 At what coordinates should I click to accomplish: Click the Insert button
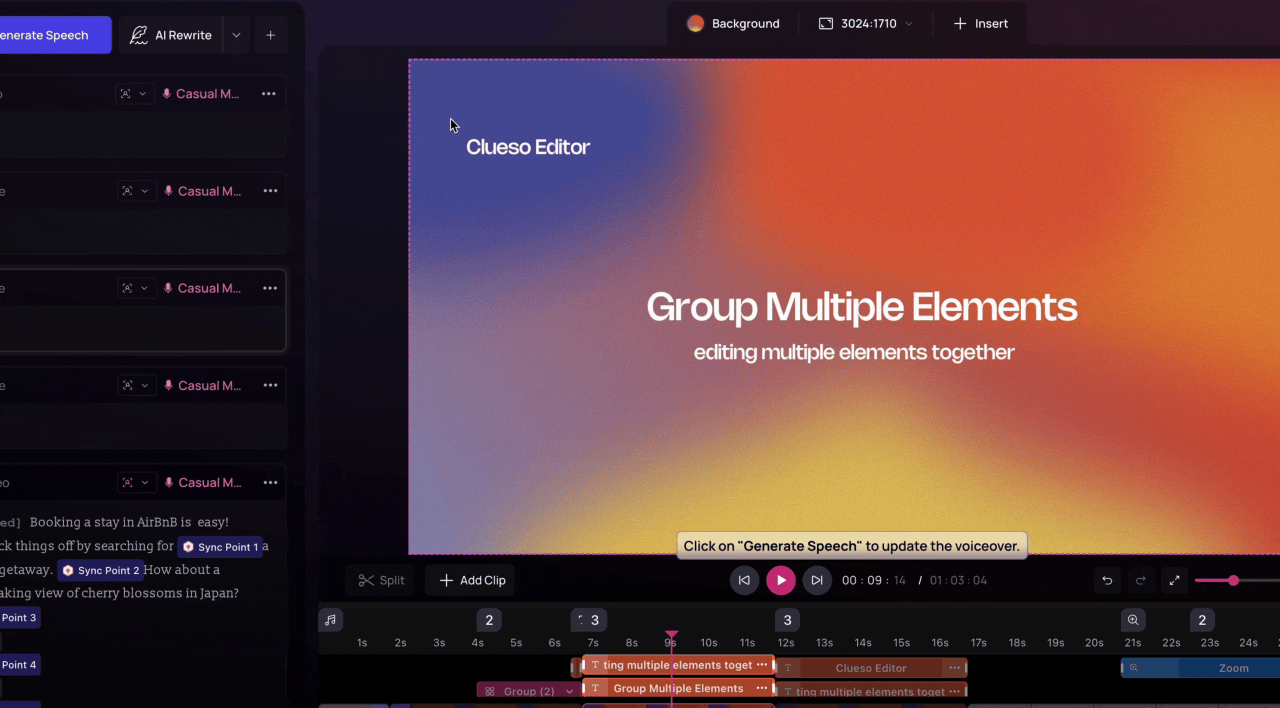980,23
